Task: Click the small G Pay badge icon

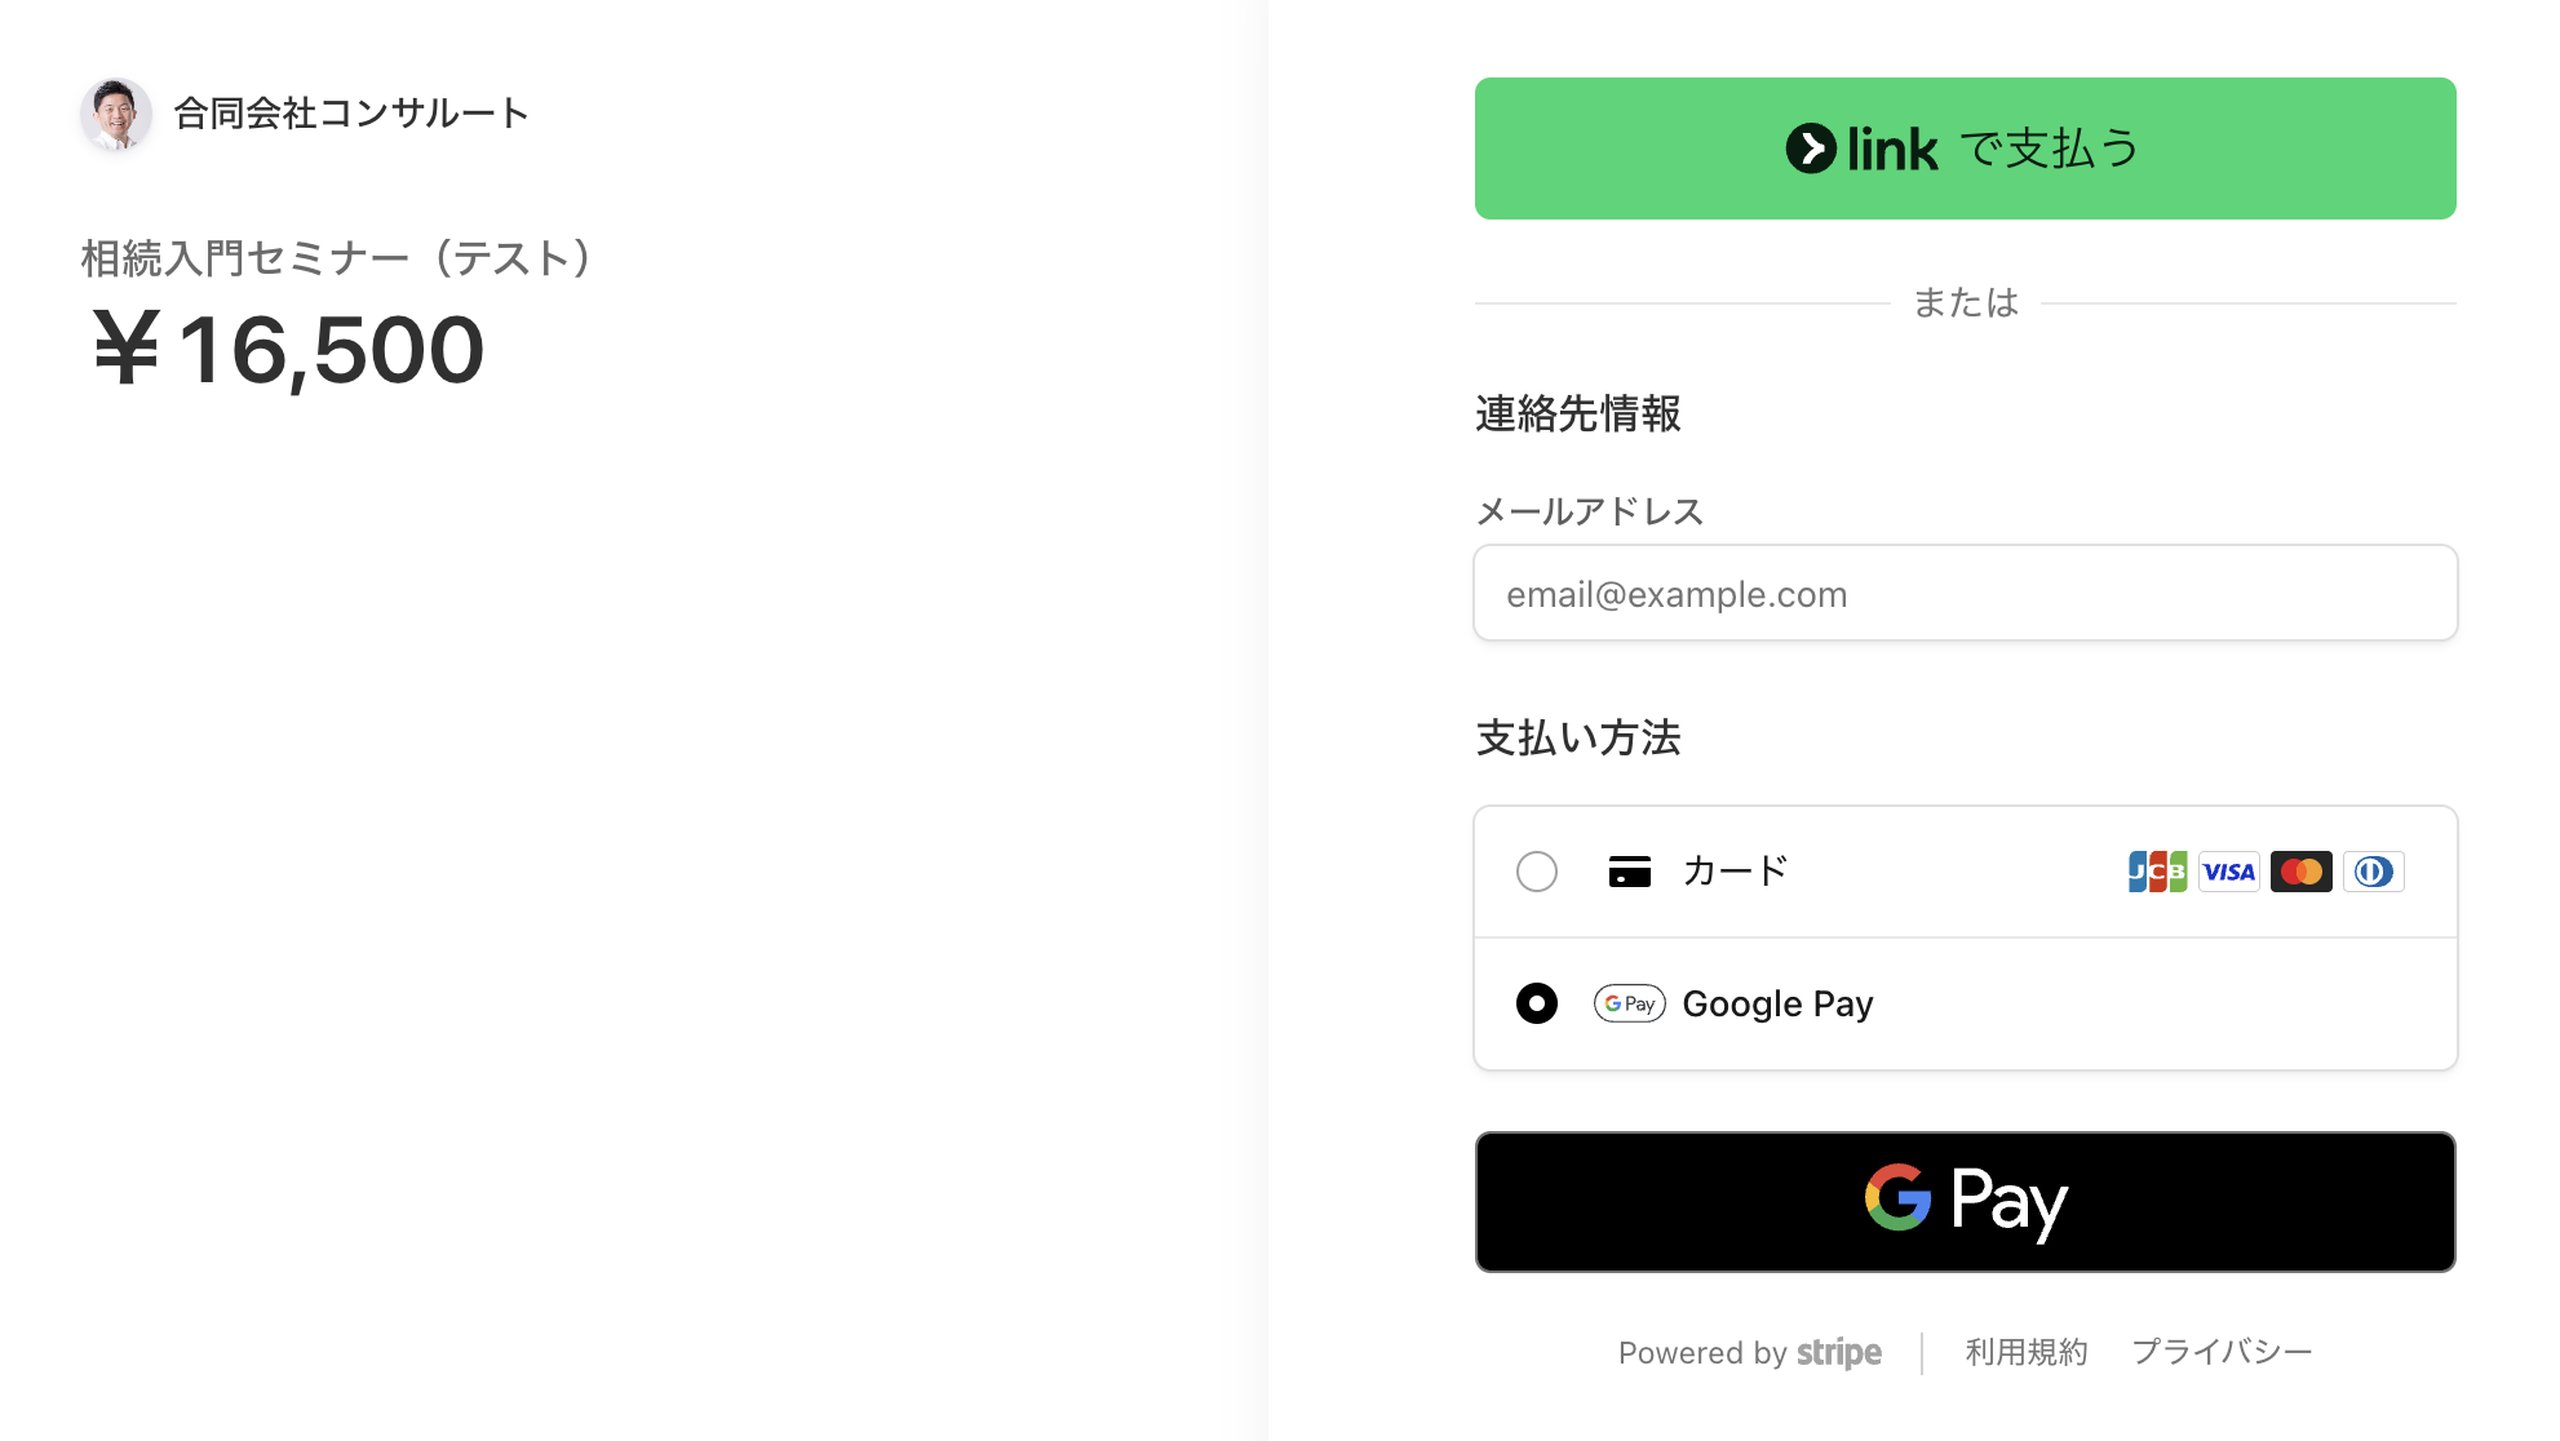Action: 1629,1003
